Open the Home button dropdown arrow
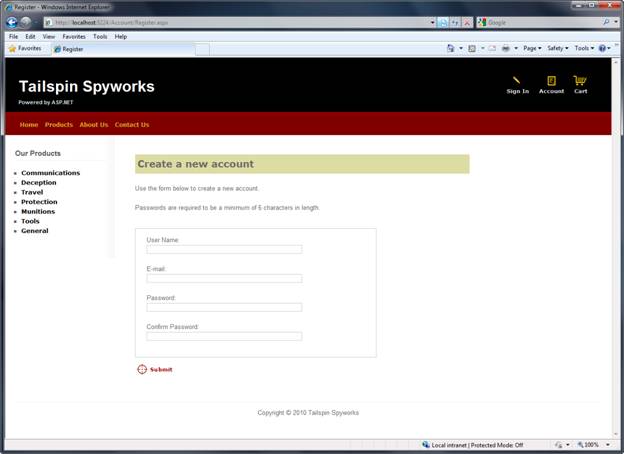This screenshot has width=624, height=454. (x=461, y=48)
